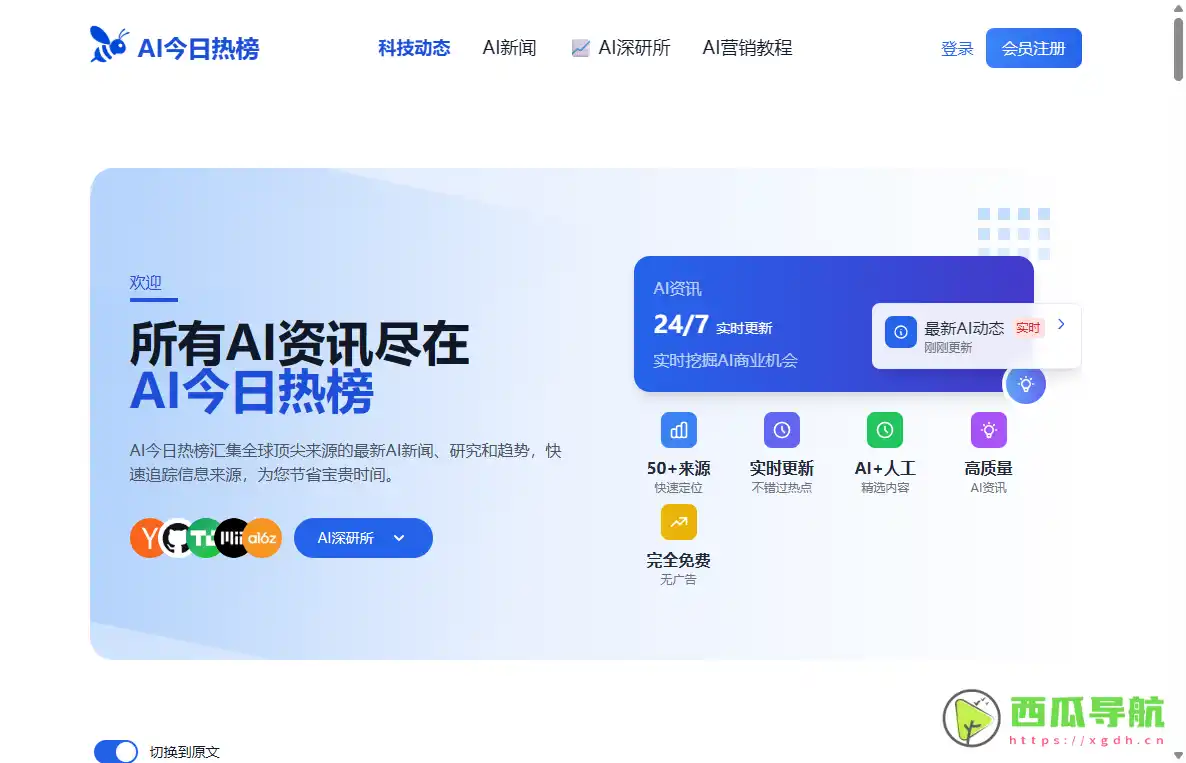Click the 最新AI动态 card title
Screen dimensions: 1186x763
coord(964,328)
